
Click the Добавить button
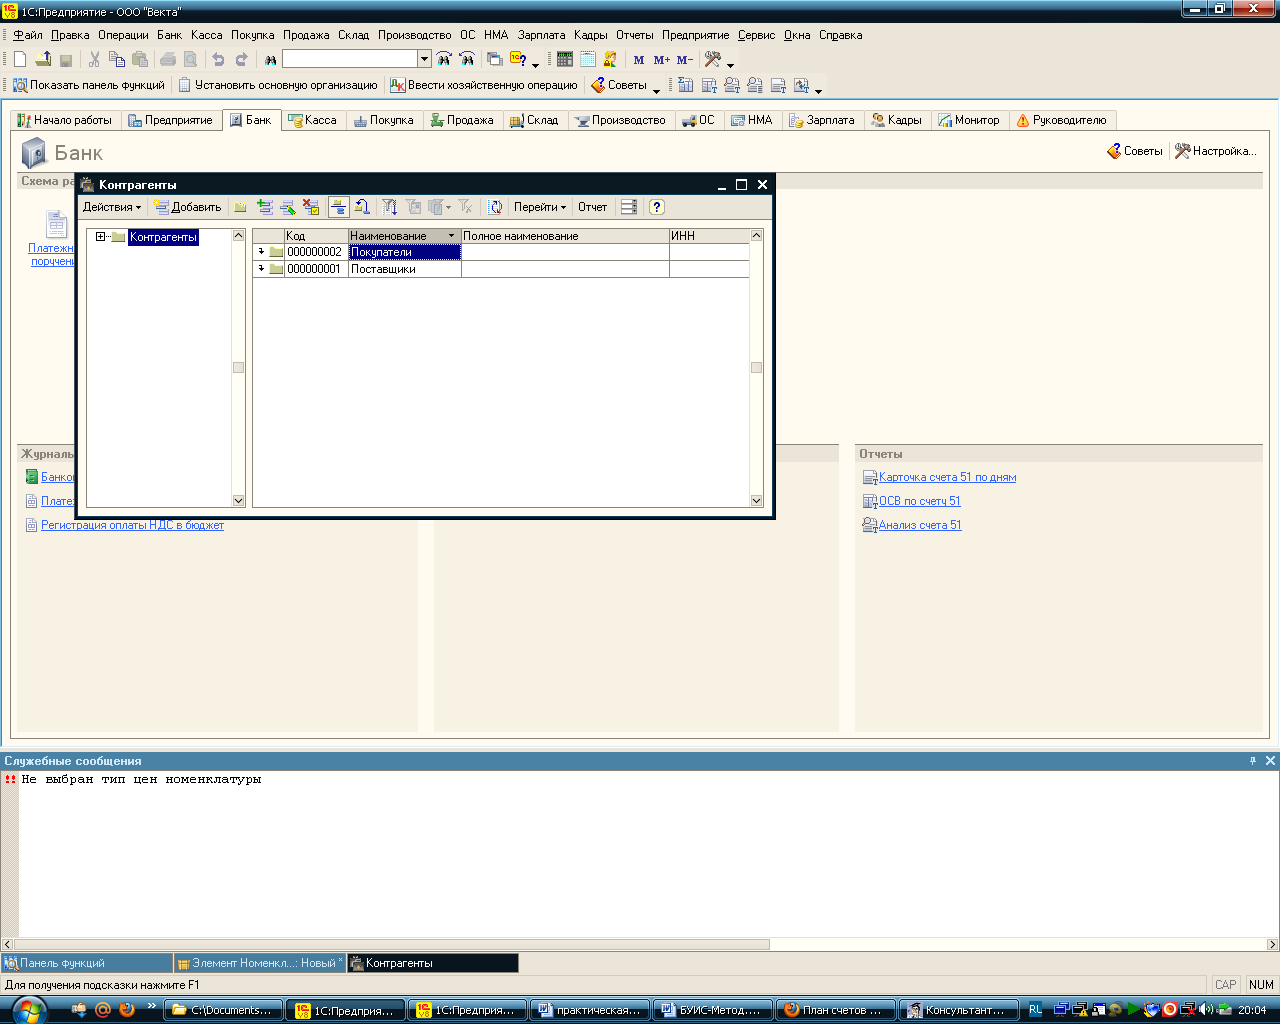(188, 207)
